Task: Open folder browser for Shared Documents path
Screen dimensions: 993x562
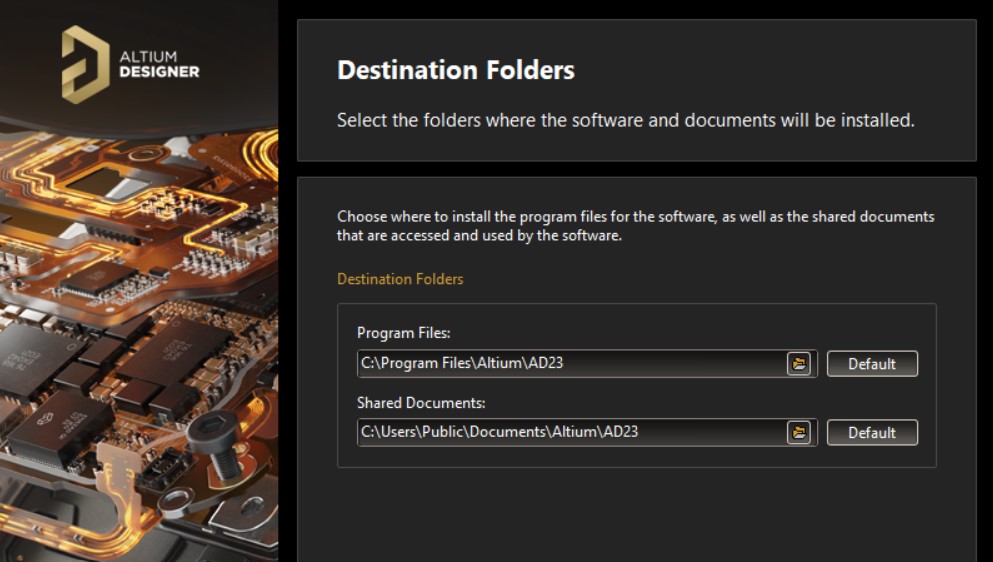Action: 798,433
